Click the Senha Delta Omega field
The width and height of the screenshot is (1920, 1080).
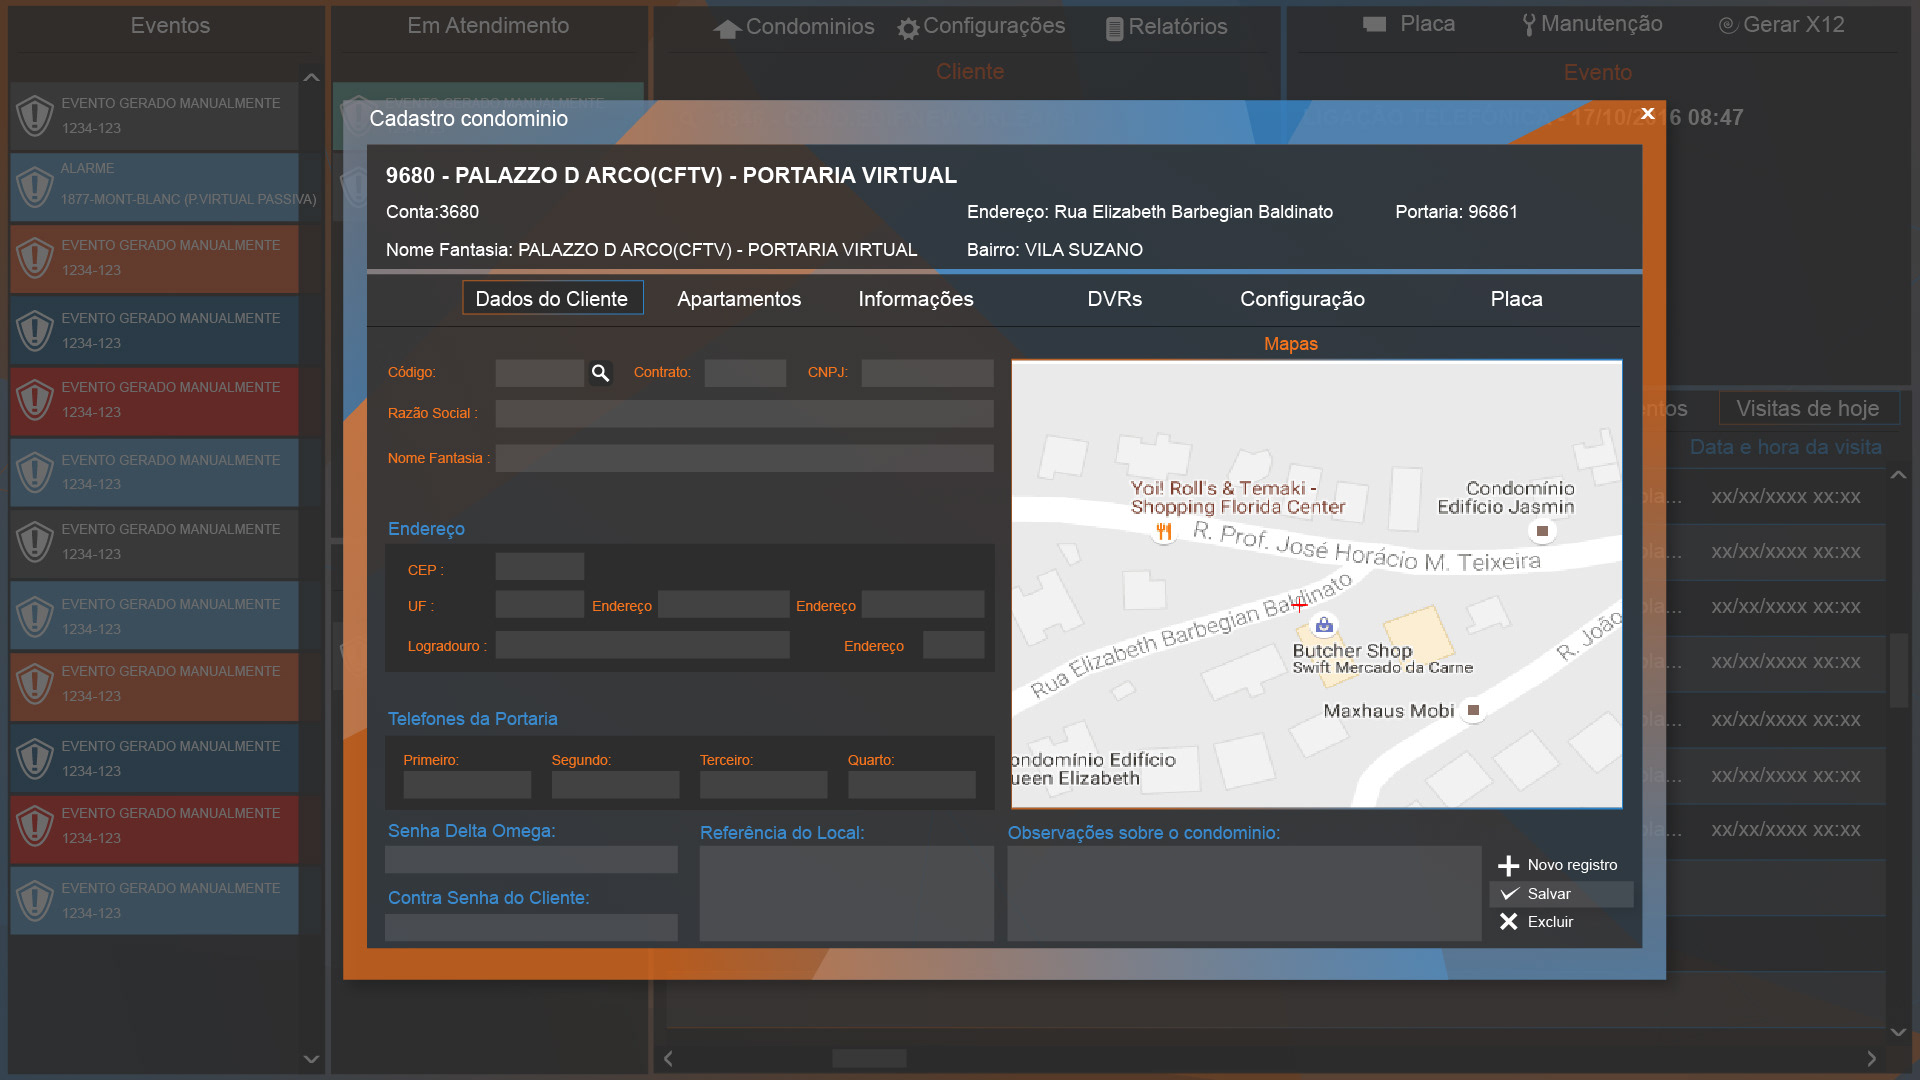[531, 860]
